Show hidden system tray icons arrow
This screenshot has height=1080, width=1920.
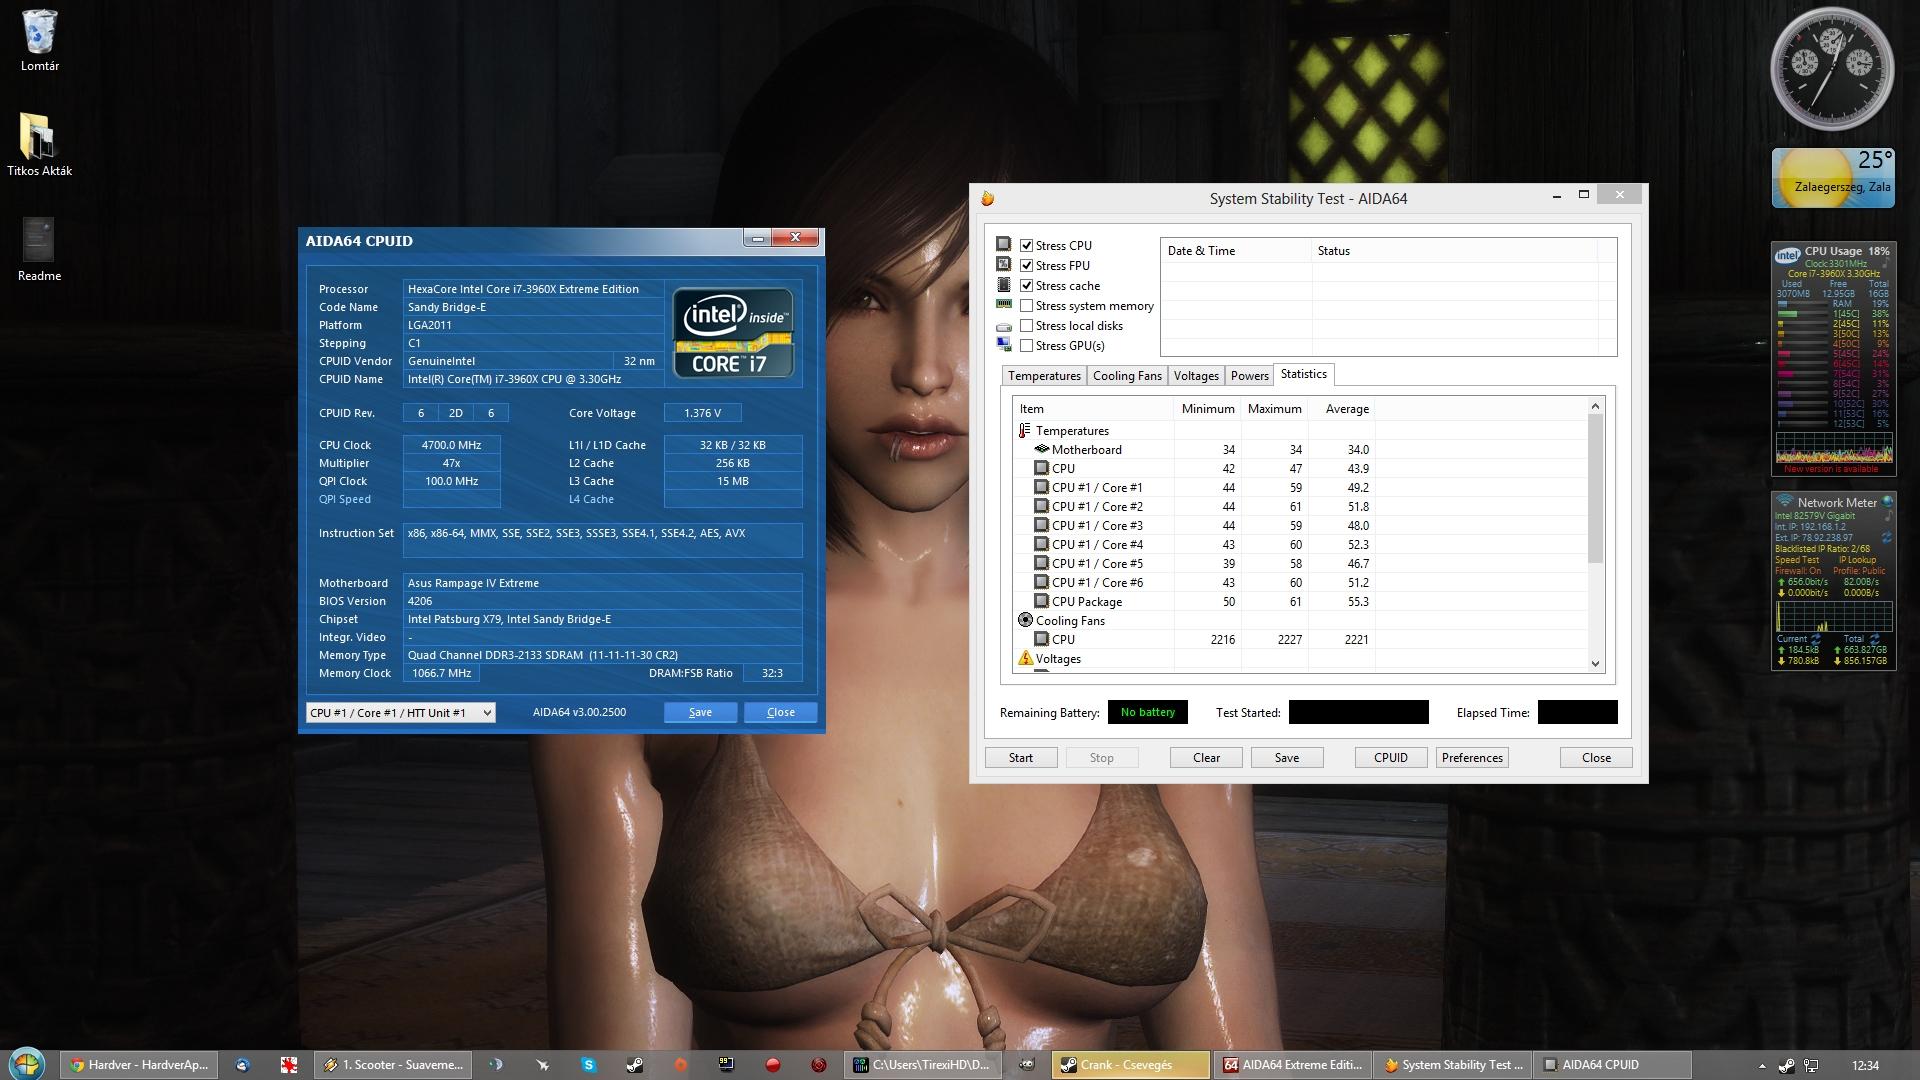click(x=1762, y=1065)
